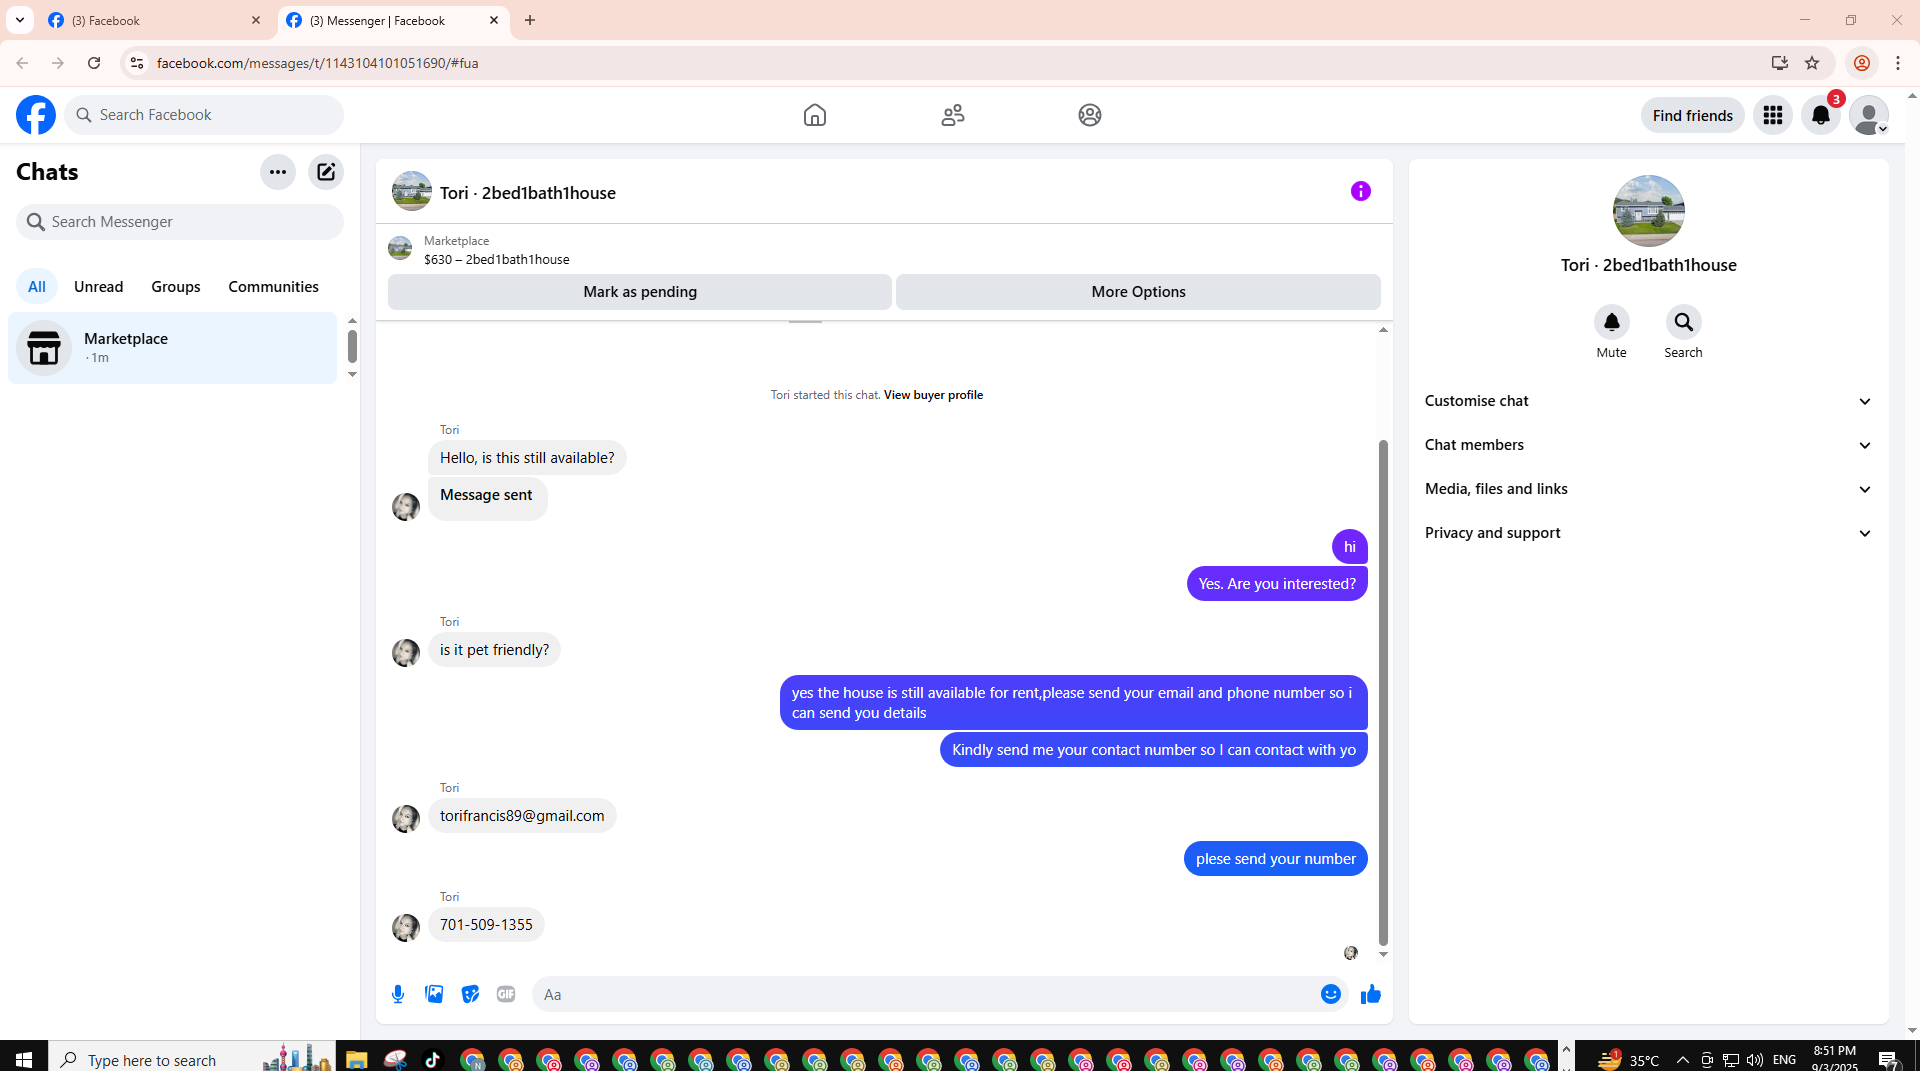Expand Media, files and links section

tap(1649, 489)
